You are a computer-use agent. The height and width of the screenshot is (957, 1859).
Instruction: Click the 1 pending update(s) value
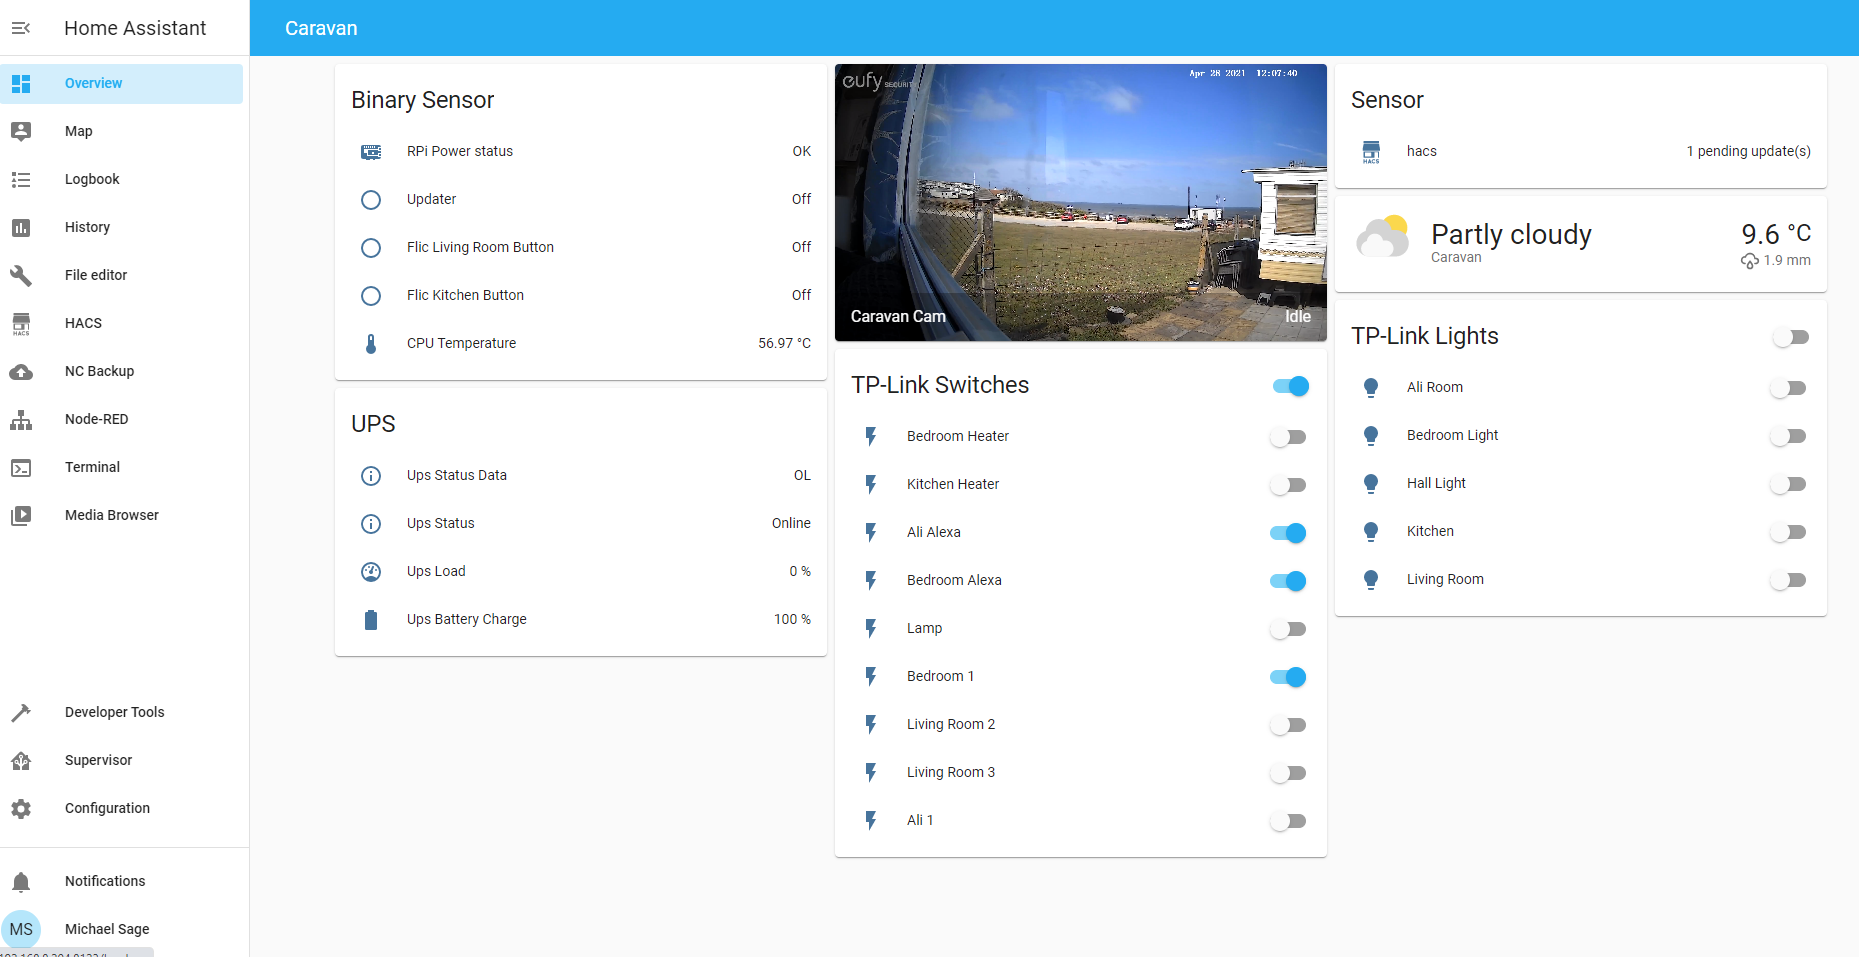pos(1748,151)
